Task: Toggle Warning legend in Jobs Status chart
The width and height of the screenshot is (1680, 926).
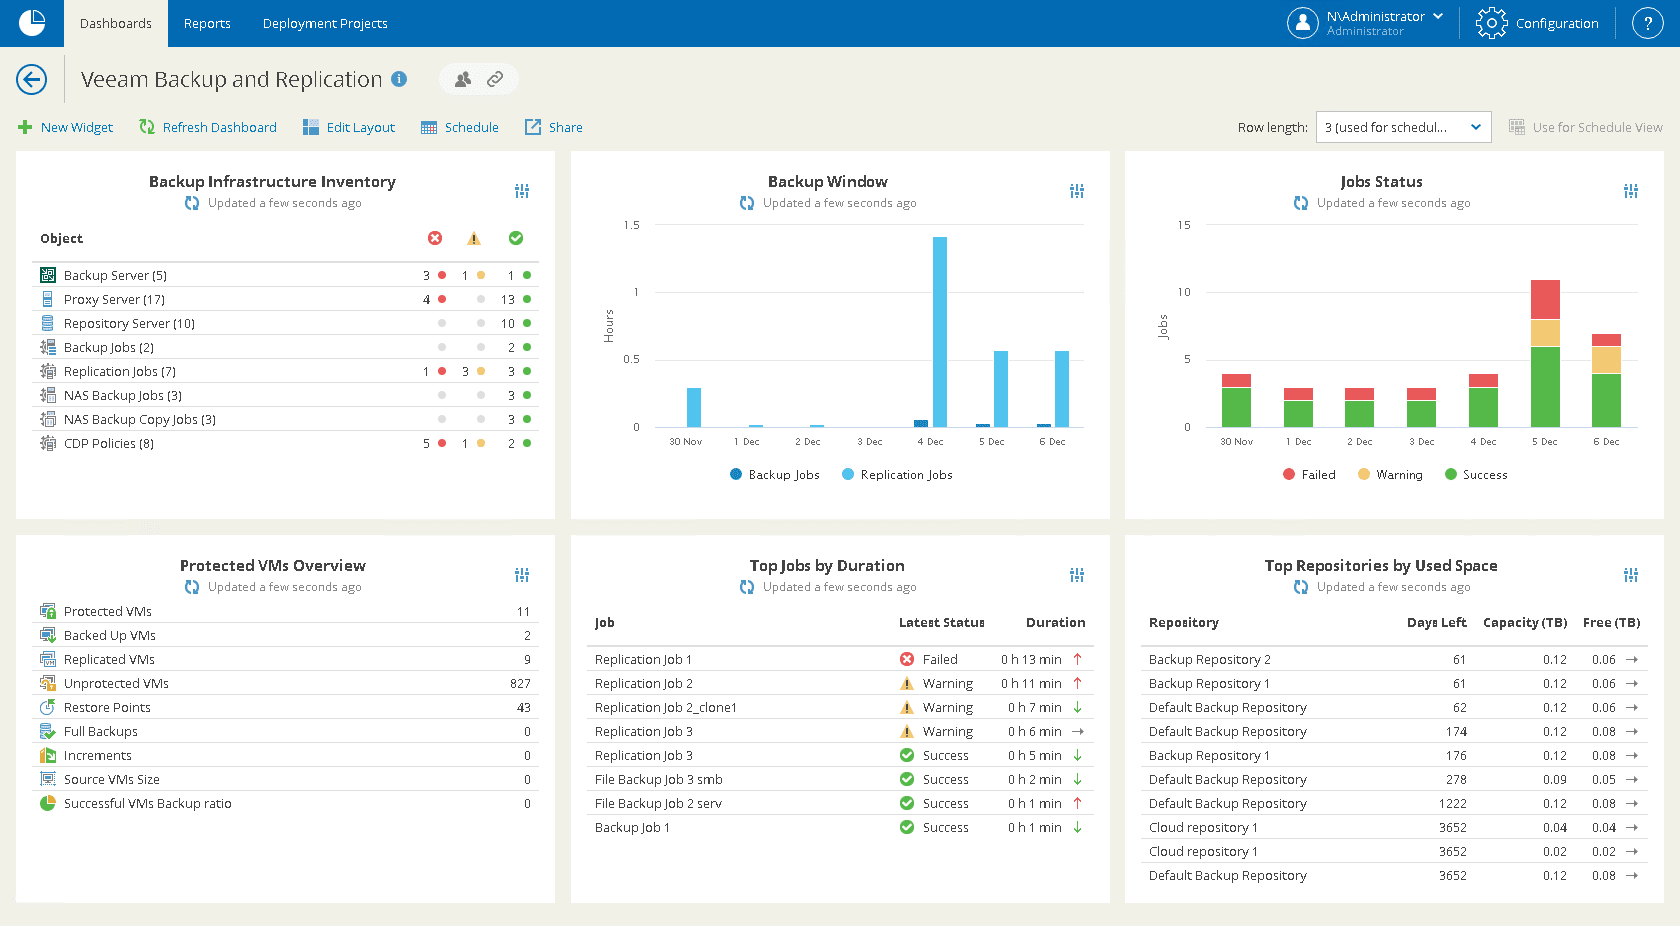Action: (1390, 475)
